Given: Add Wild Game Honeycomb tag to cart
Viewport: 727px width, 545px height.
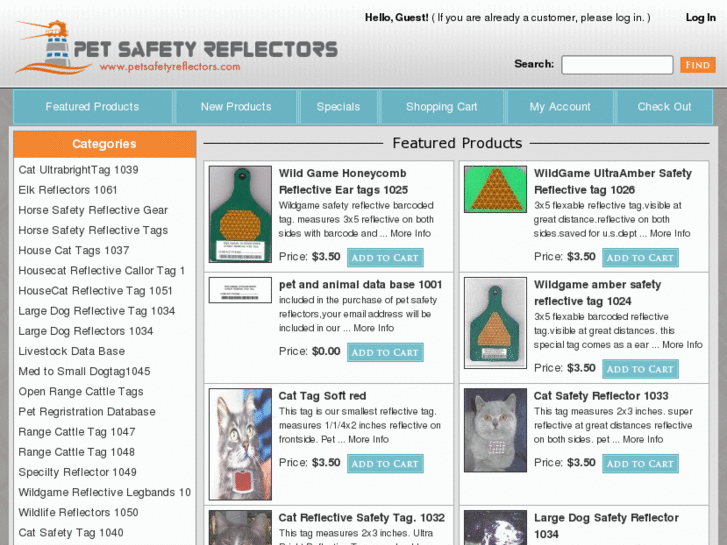Looking at the screenshot, I should click(385, 258).
